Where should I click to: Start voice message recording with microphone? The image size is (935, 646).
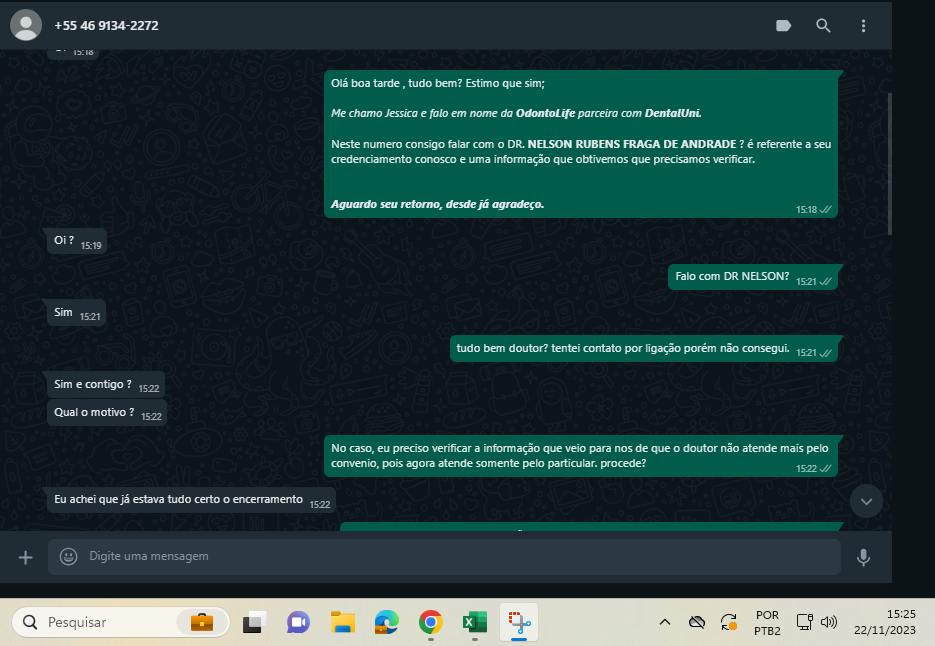pos(863,557)
